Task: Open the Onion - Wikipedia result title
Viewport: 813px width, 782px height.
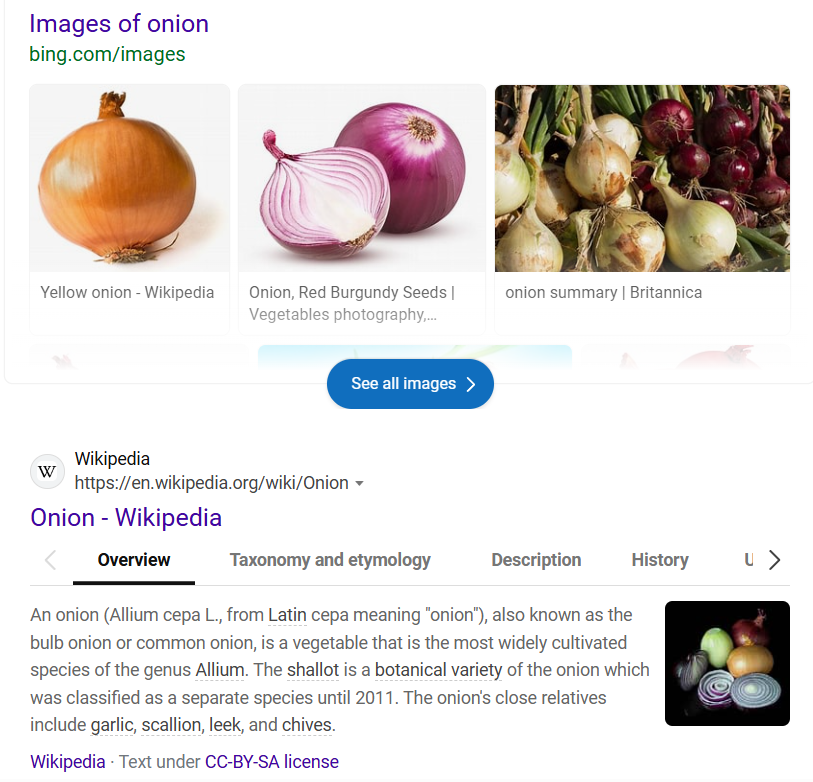Action: pos(126,518)
